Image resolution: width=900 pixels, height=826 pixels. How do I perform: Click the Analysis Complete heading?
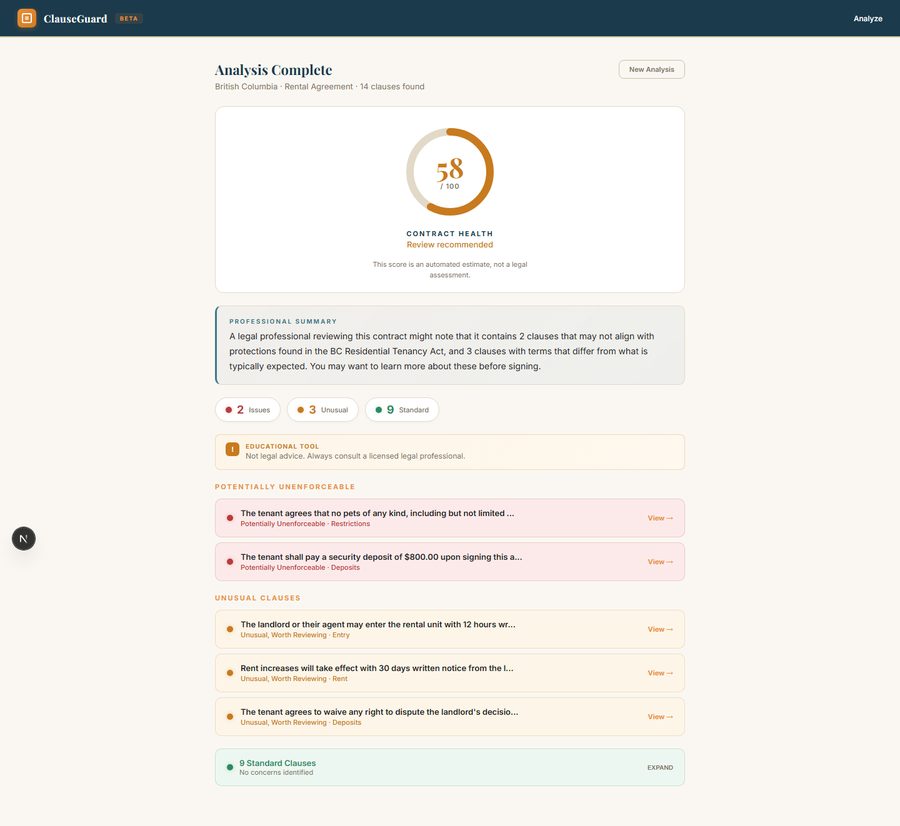click(273, 70)
